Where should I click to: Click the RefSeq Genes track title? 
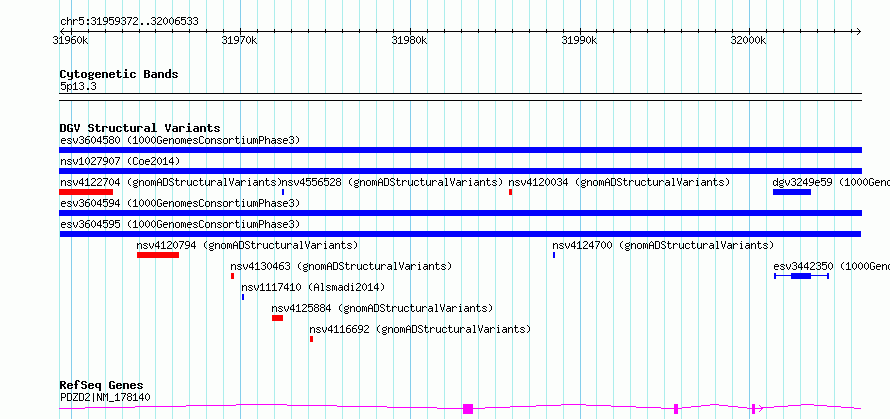(102, 386)
